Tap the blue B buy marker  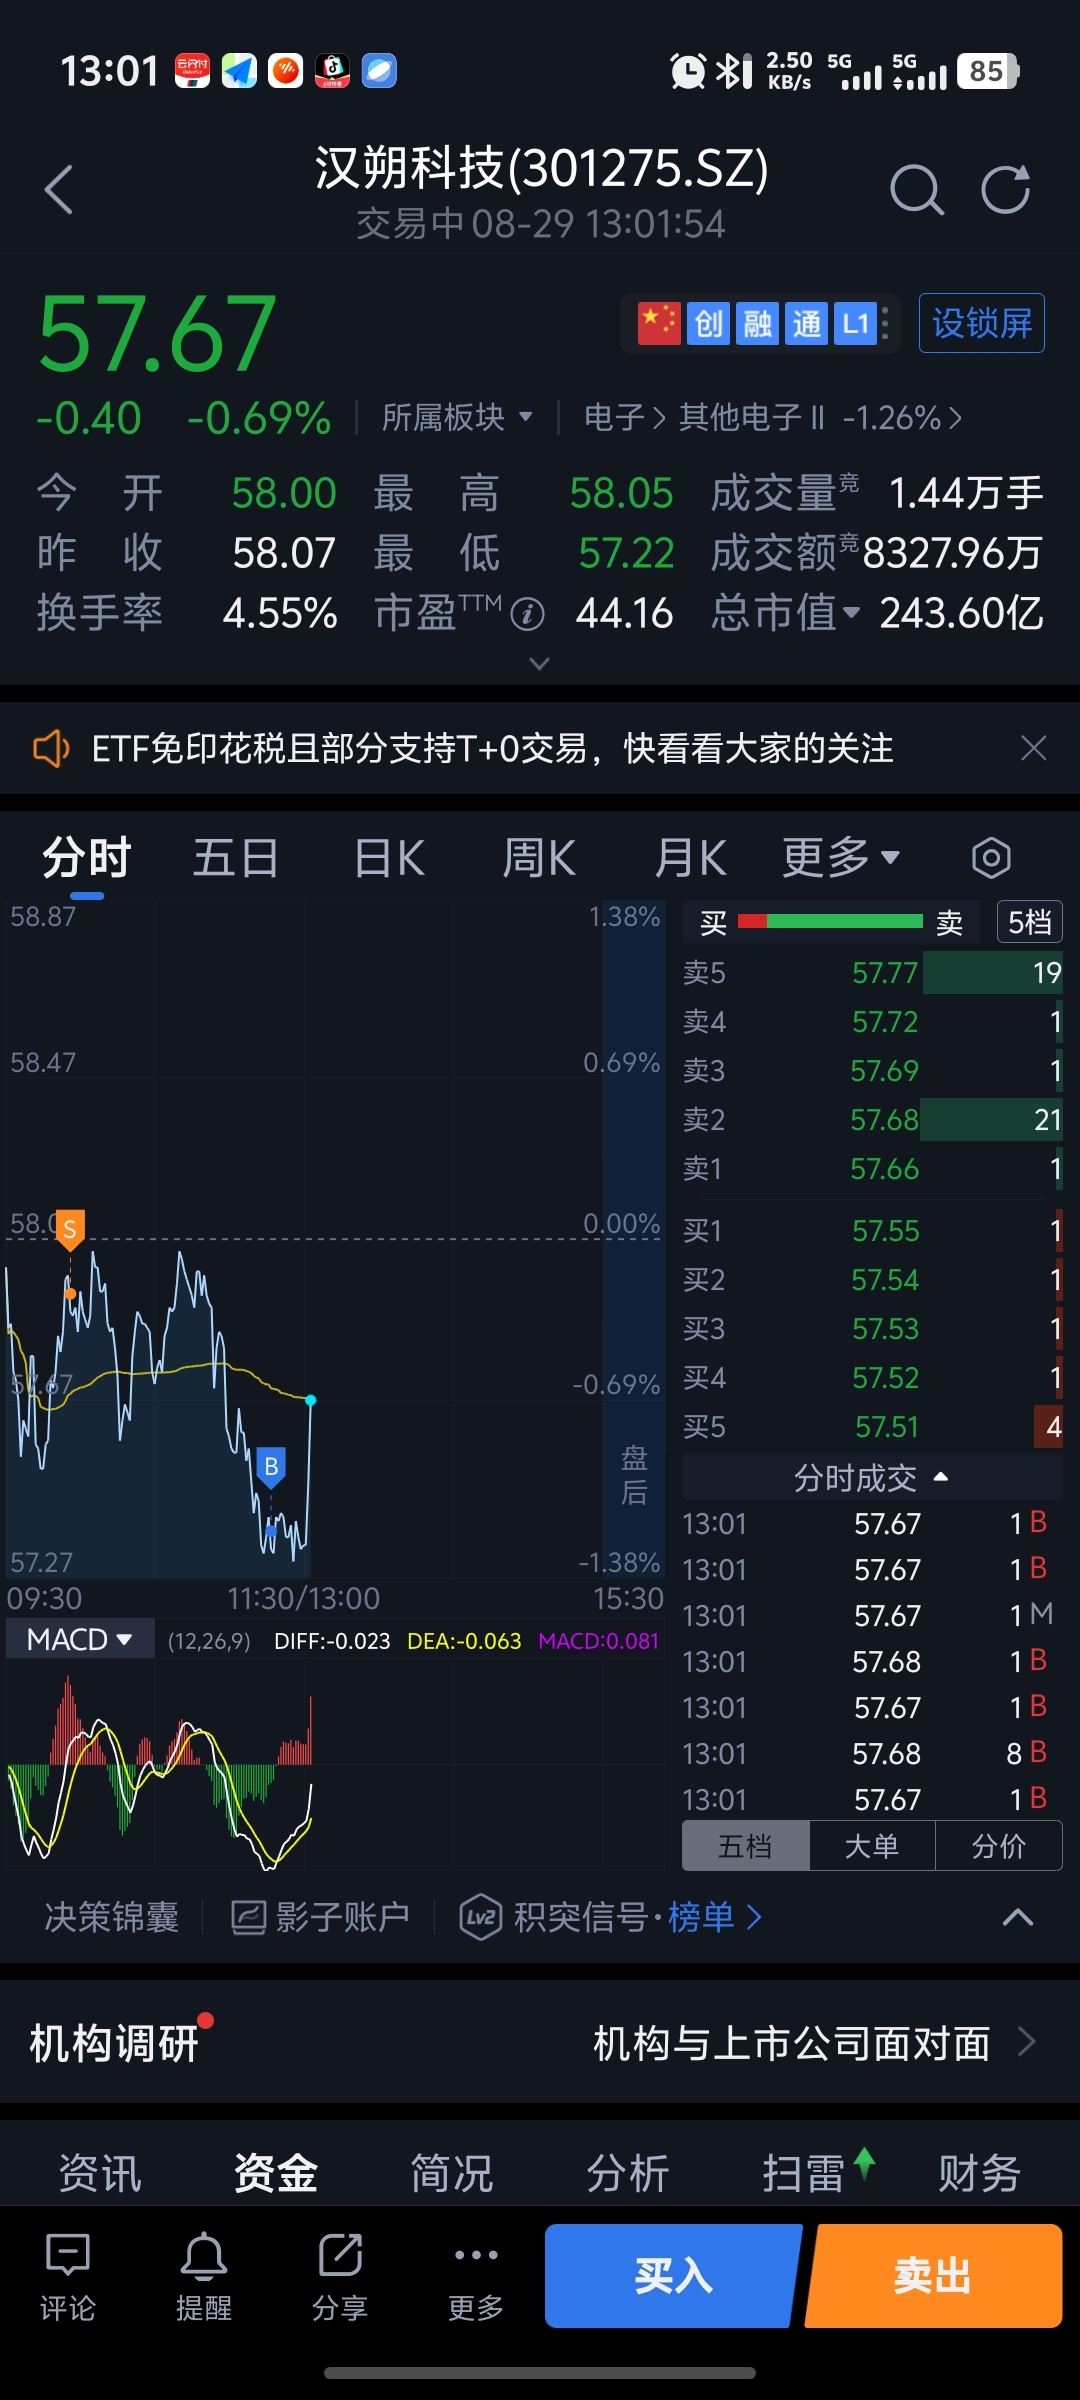(271, 1466)
